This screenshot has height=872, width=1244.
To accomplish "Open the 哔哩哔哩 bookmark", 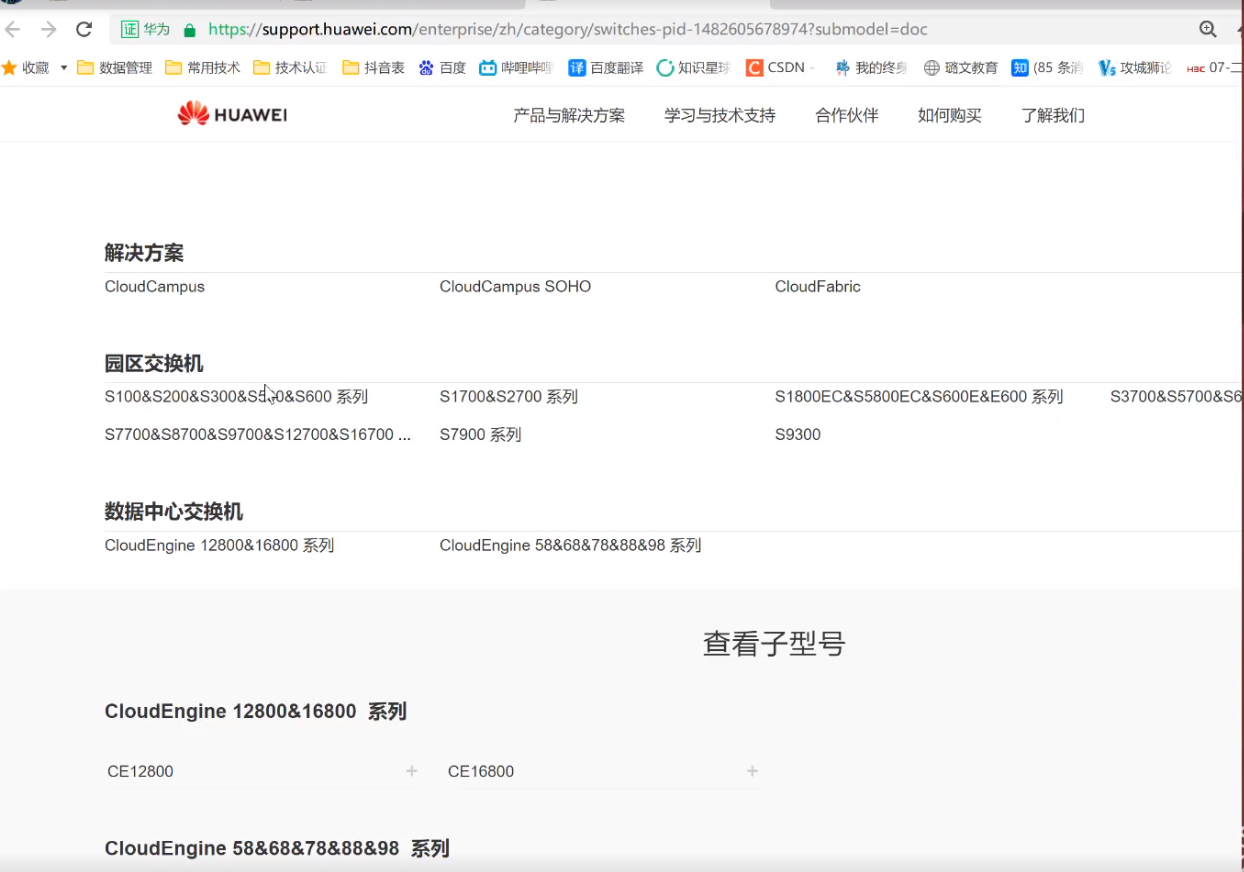I will 516,68.
